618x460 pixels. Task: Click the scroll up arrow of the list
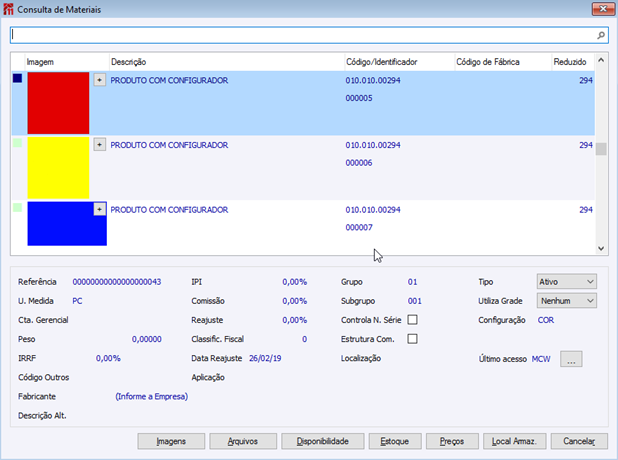(x=601, y=60)
